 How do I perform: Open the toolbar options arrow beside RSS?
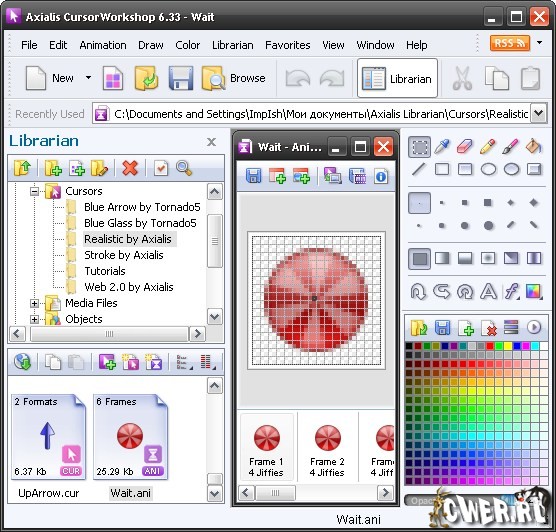click(x=539, y=43)
